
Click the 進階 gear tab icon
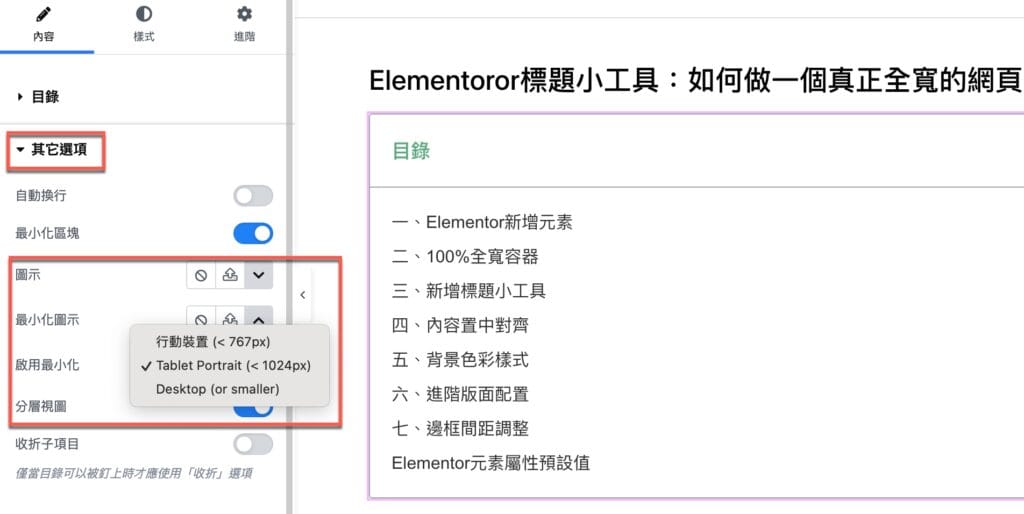[x=244, y=14]
